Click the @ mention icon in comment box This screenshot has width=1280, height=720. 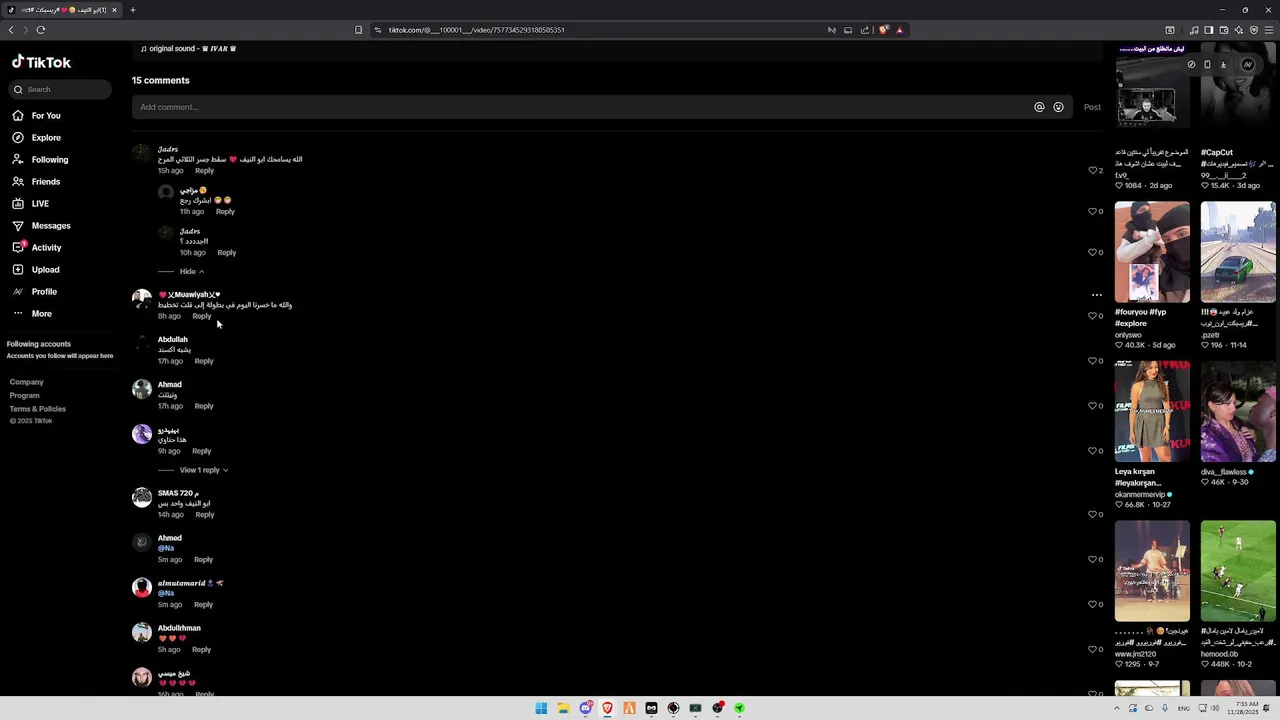tap(1039, 107)
